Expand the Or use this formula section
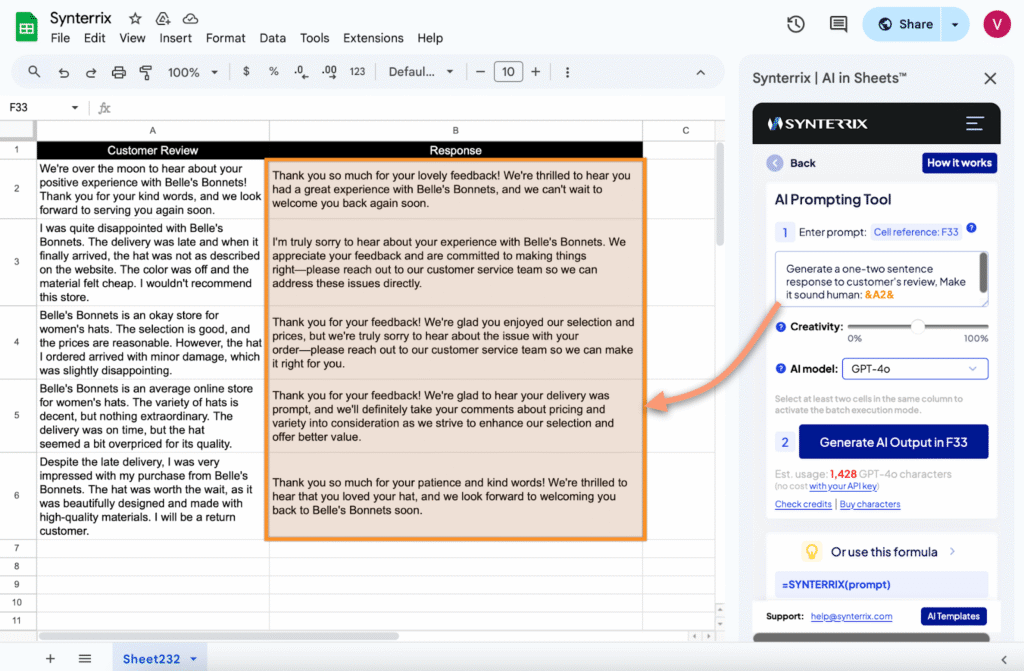Screen dimensions: 1024x671 [x=882, y=552]
